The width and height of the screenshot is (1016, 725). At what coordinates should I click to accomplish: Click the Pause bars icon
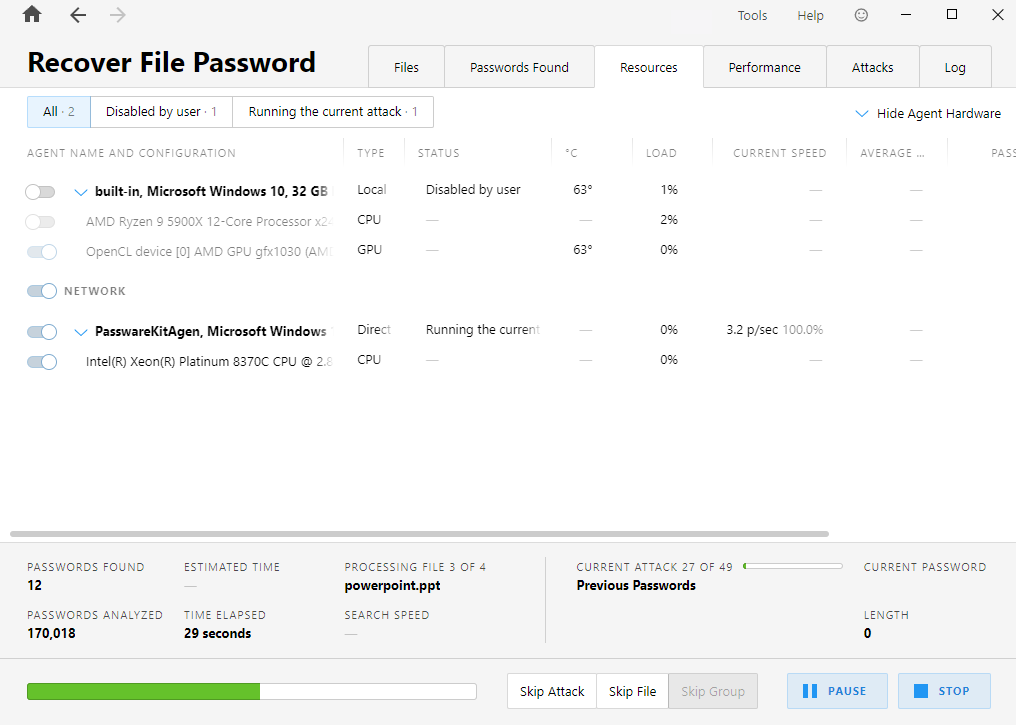point(809,691)
